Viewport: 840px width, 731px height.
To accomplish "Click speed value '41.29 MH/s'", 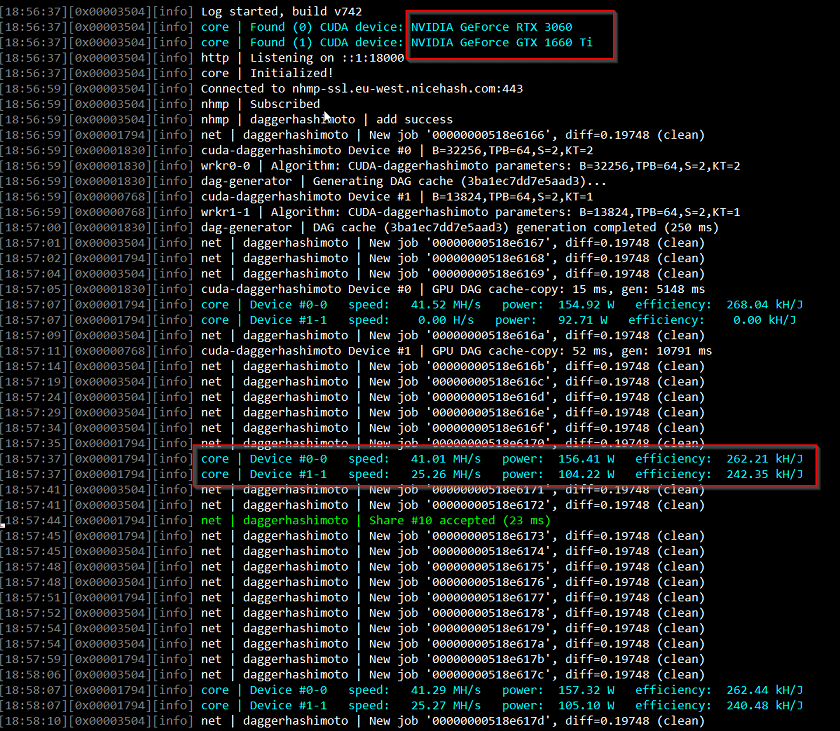I will (x=446, y=690).
